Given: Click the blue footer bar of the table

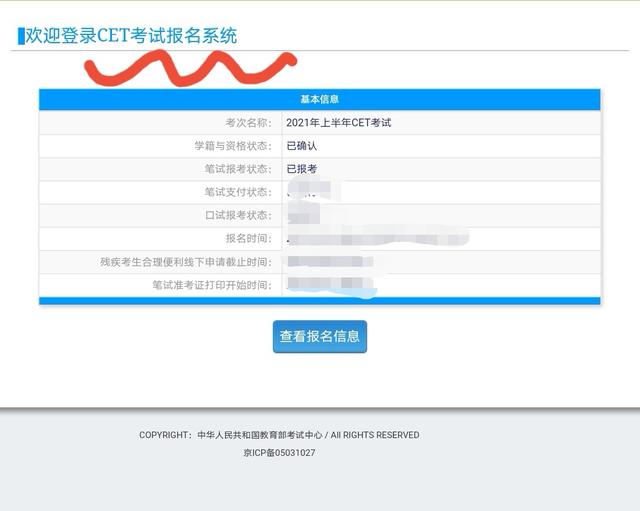Looking at the screenshot, I should [320, 301].
